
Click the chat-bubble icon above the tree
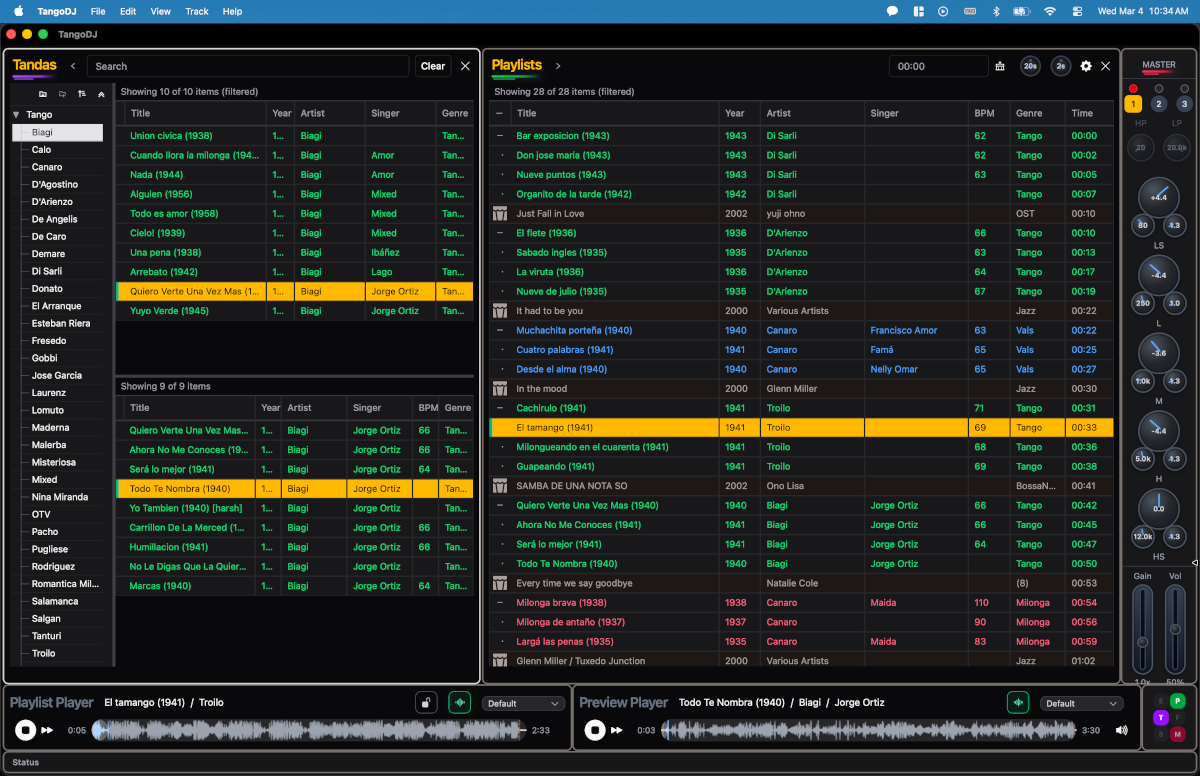[62, 94]
